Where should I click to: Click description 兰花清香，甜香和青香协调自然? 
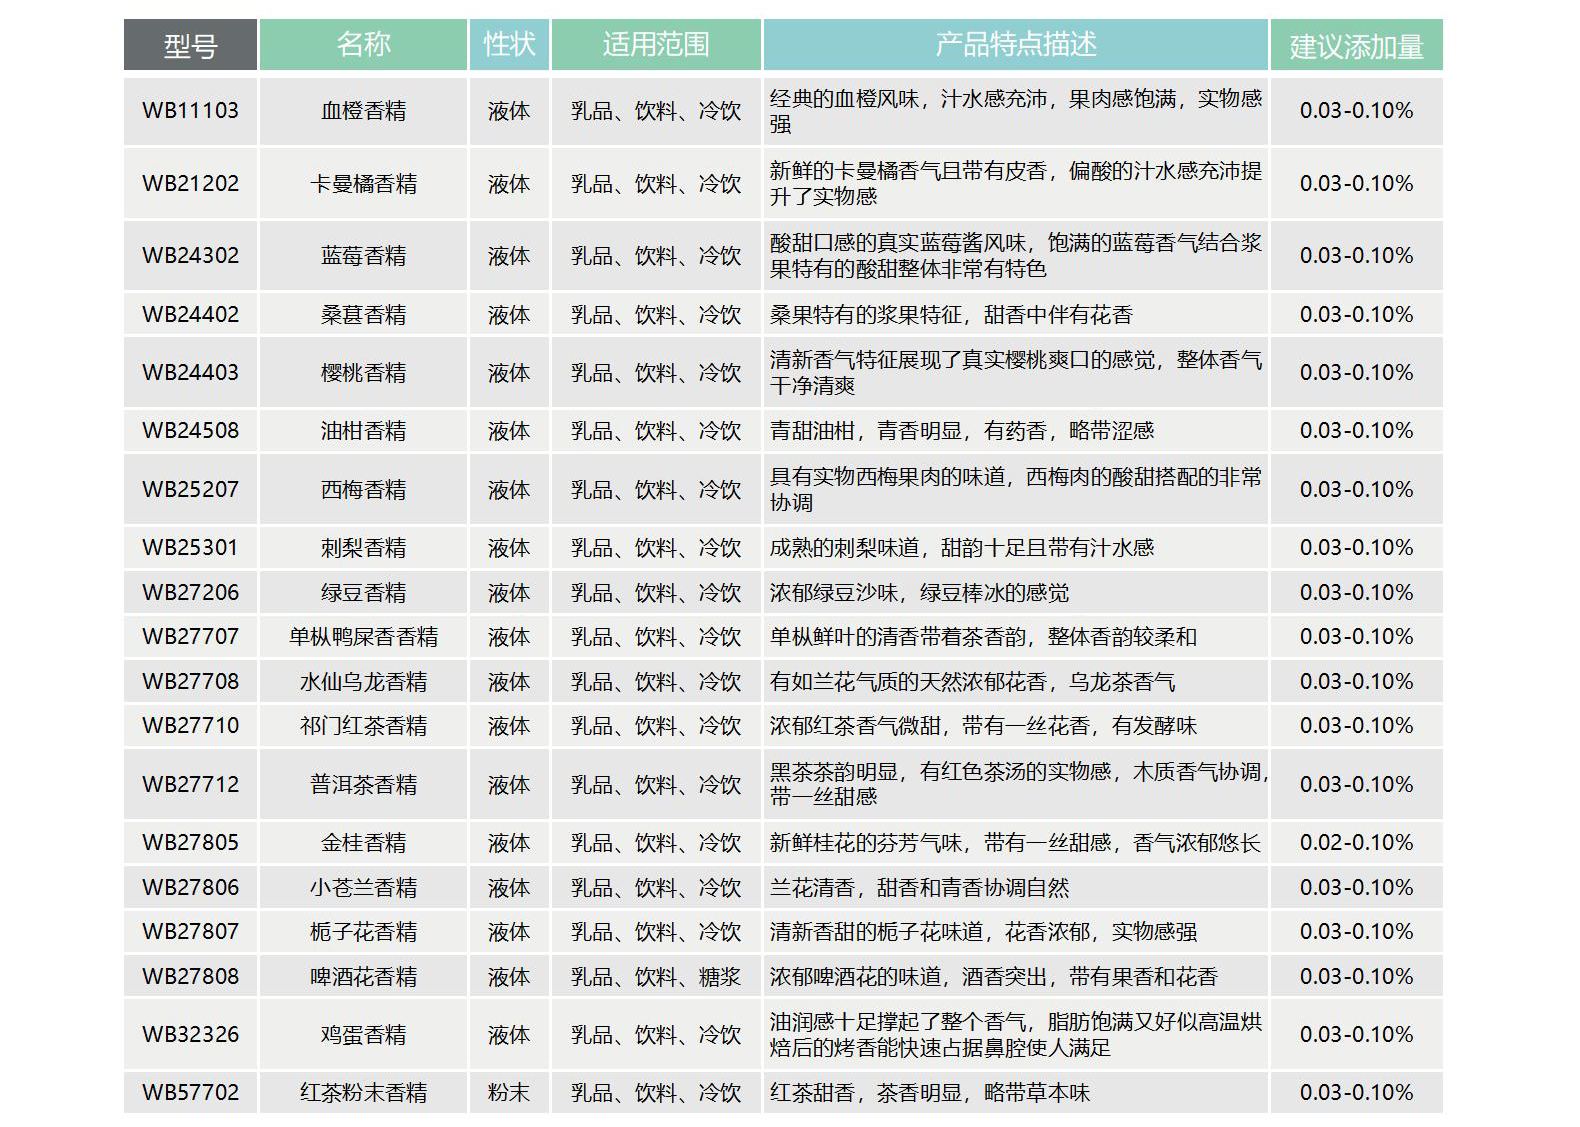[x=919, y=888]
